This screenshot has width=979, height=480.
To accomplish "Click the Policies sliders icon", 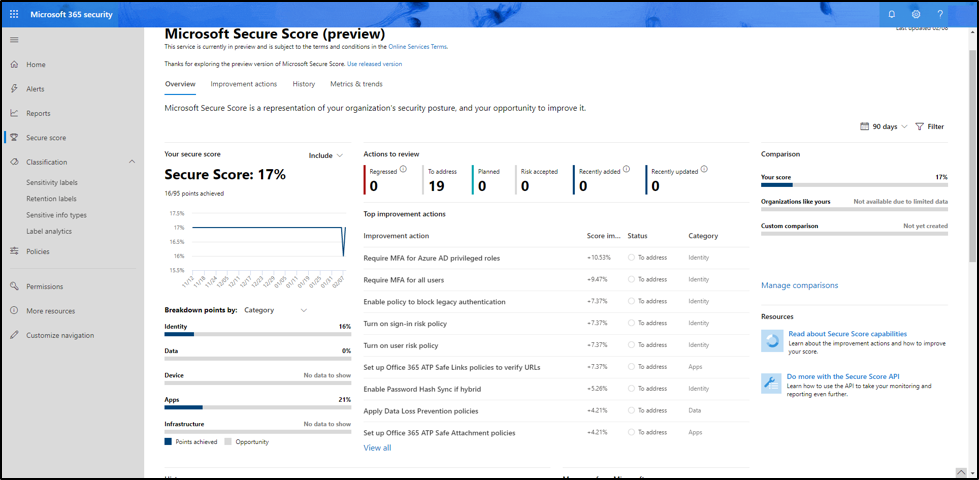I will click(x=14, y=251).
